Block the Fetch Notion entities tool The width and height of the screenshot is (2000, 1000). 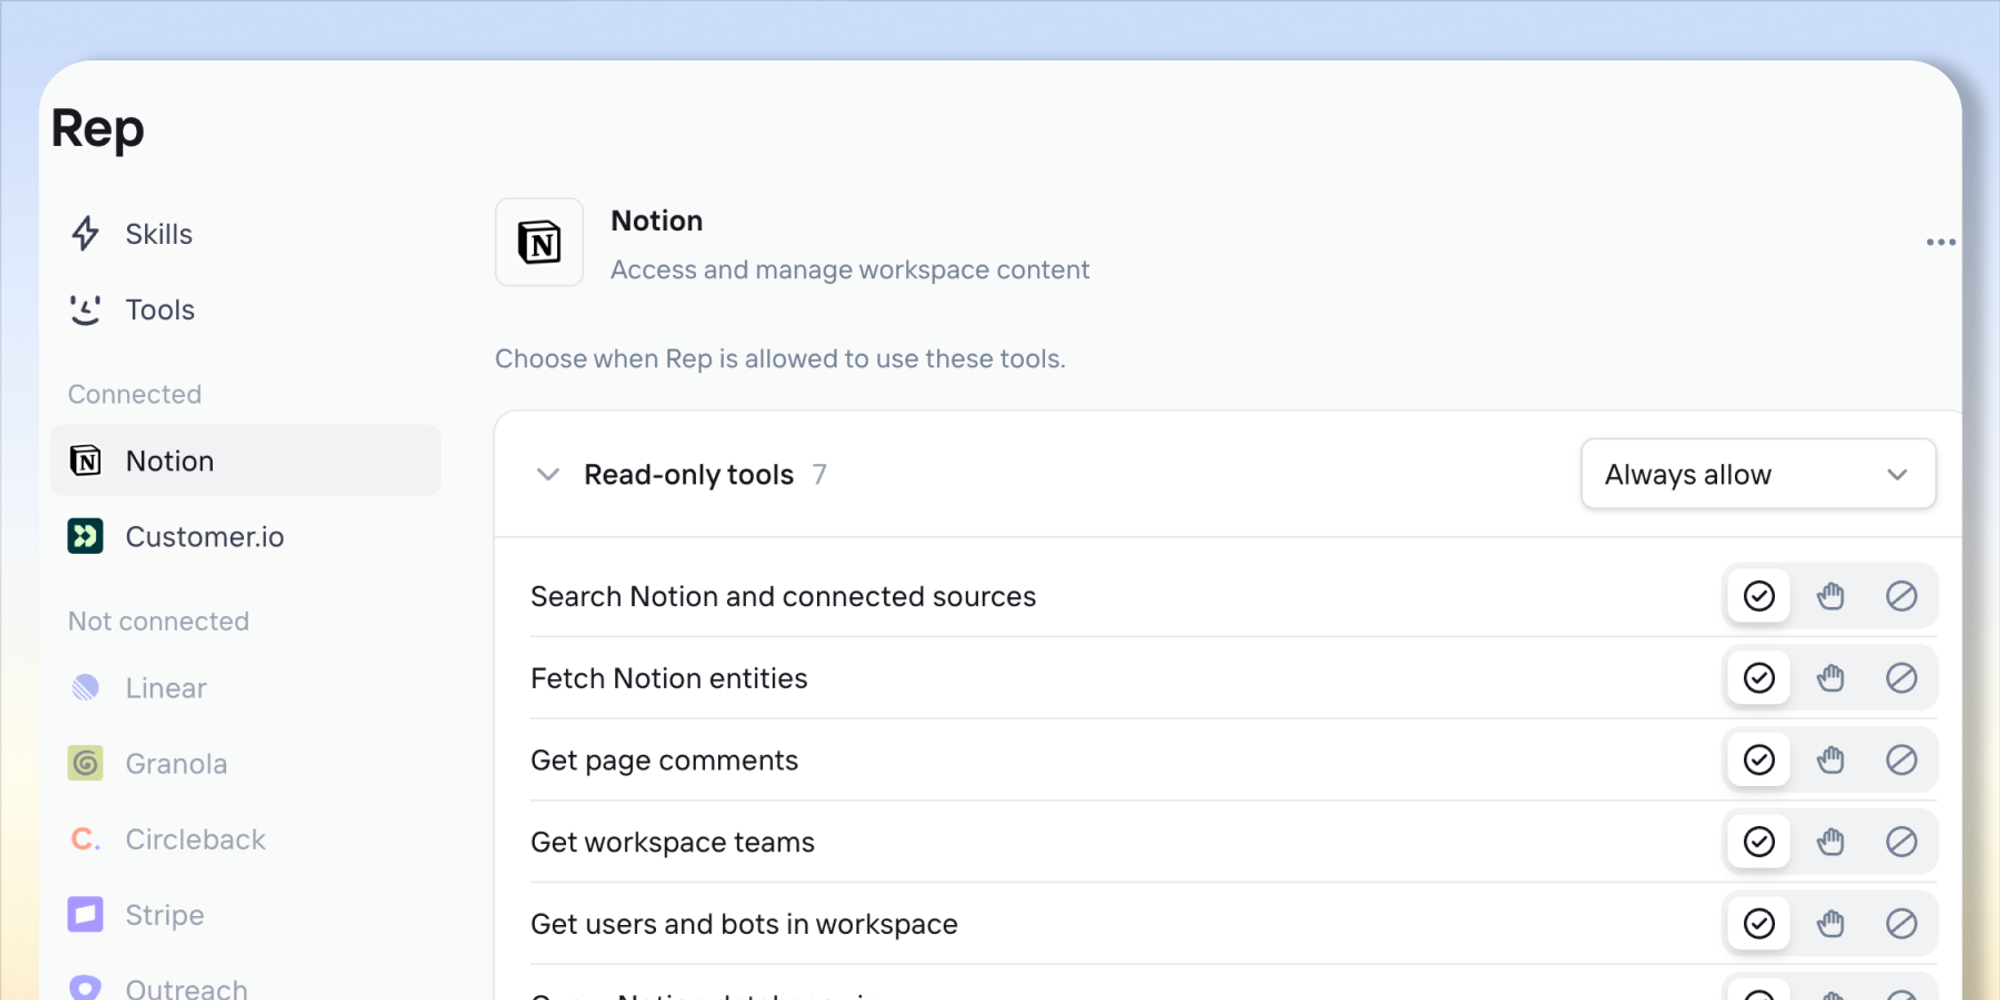pos(1901,678)
